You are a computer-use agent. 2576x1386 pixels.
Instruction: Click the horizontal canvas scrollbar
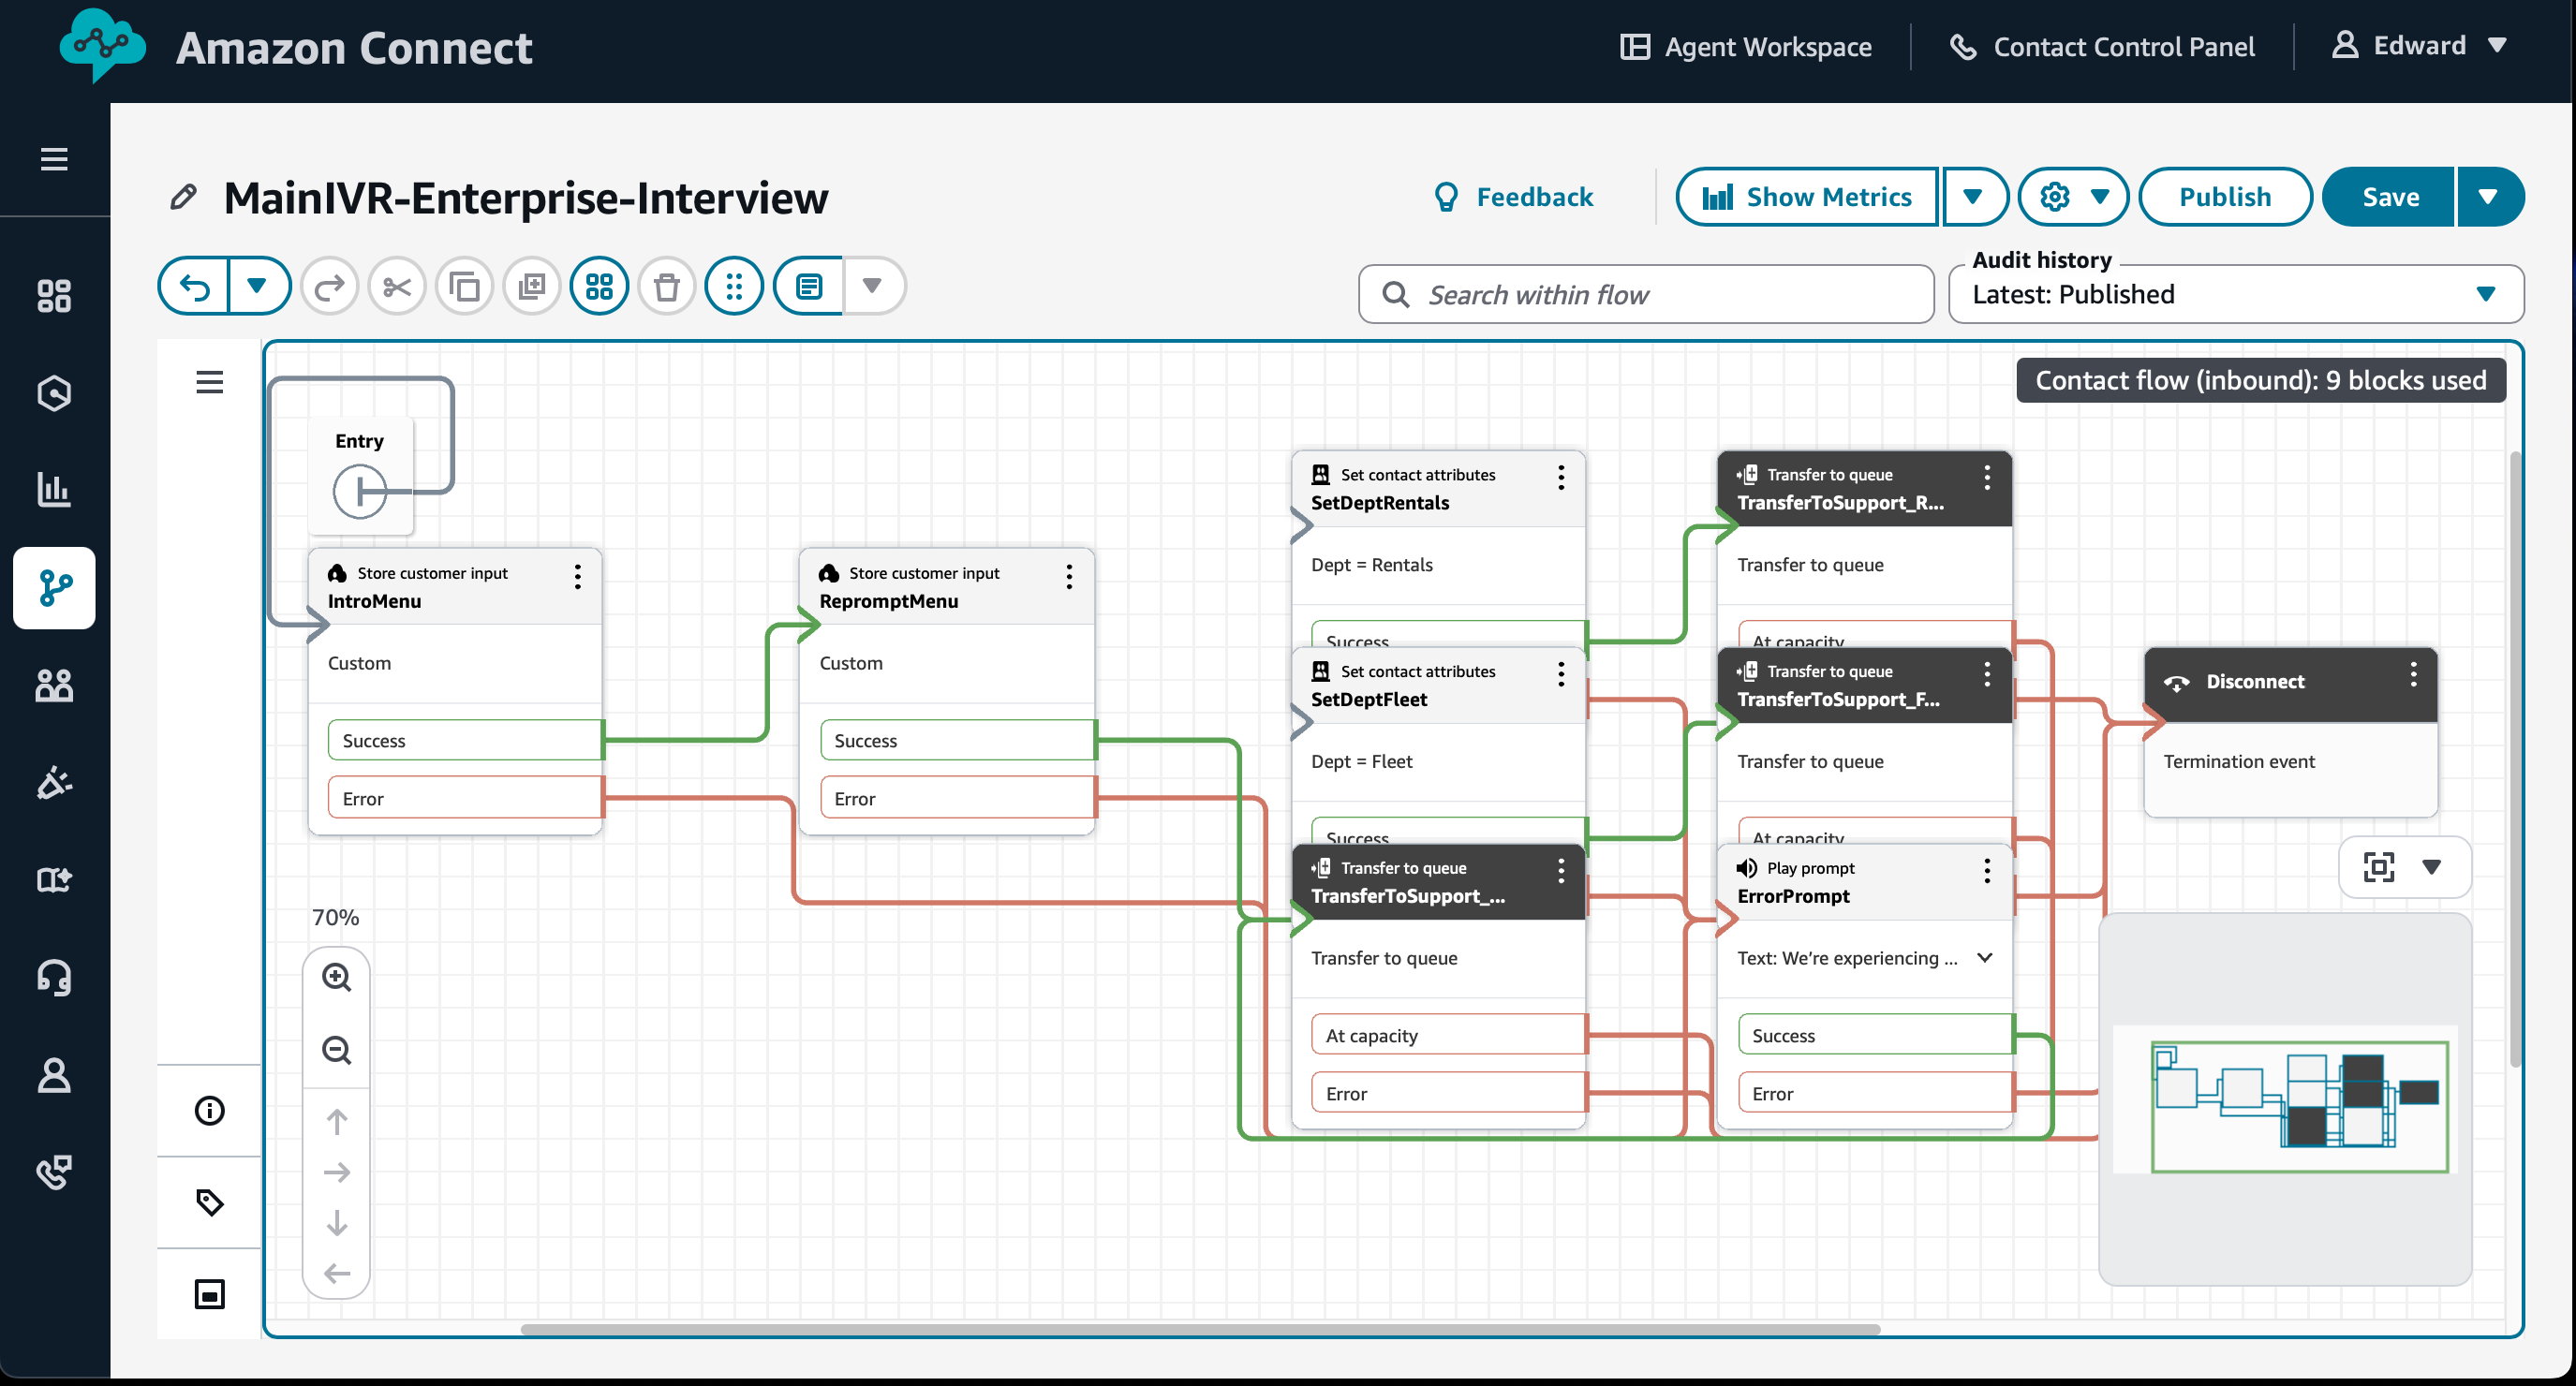pyautogui.click(x=1200, y=1329)
